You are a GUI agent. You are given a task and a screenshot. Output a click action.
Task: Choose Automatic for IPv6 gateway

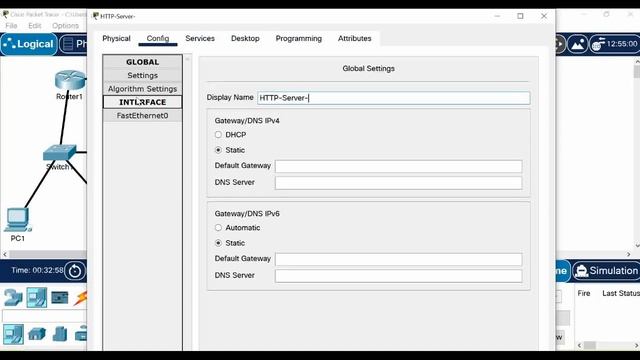pyautogui.click(x=218, y=228)
